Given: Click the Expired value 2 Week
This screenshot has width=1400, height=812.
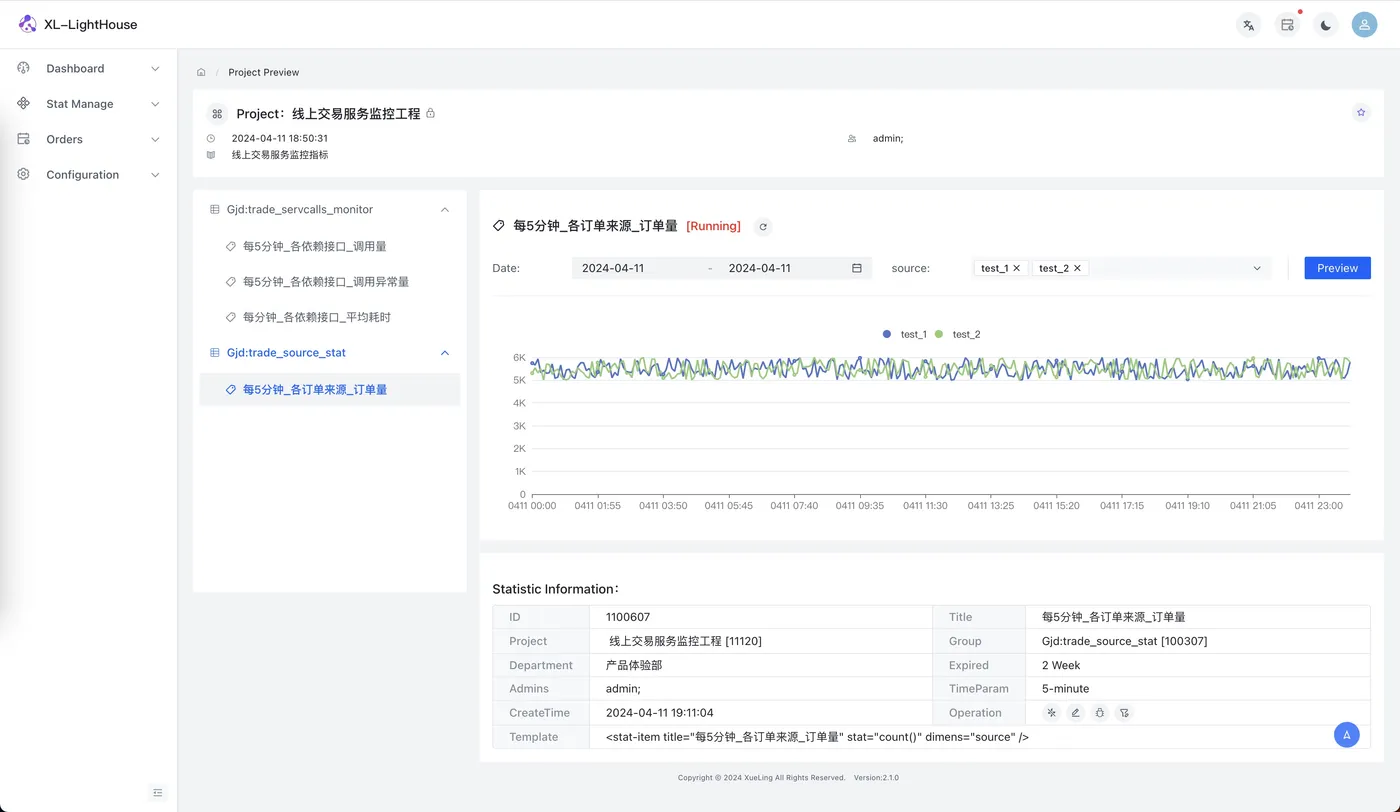Looking at the screenshot, I should point(1061,665).
